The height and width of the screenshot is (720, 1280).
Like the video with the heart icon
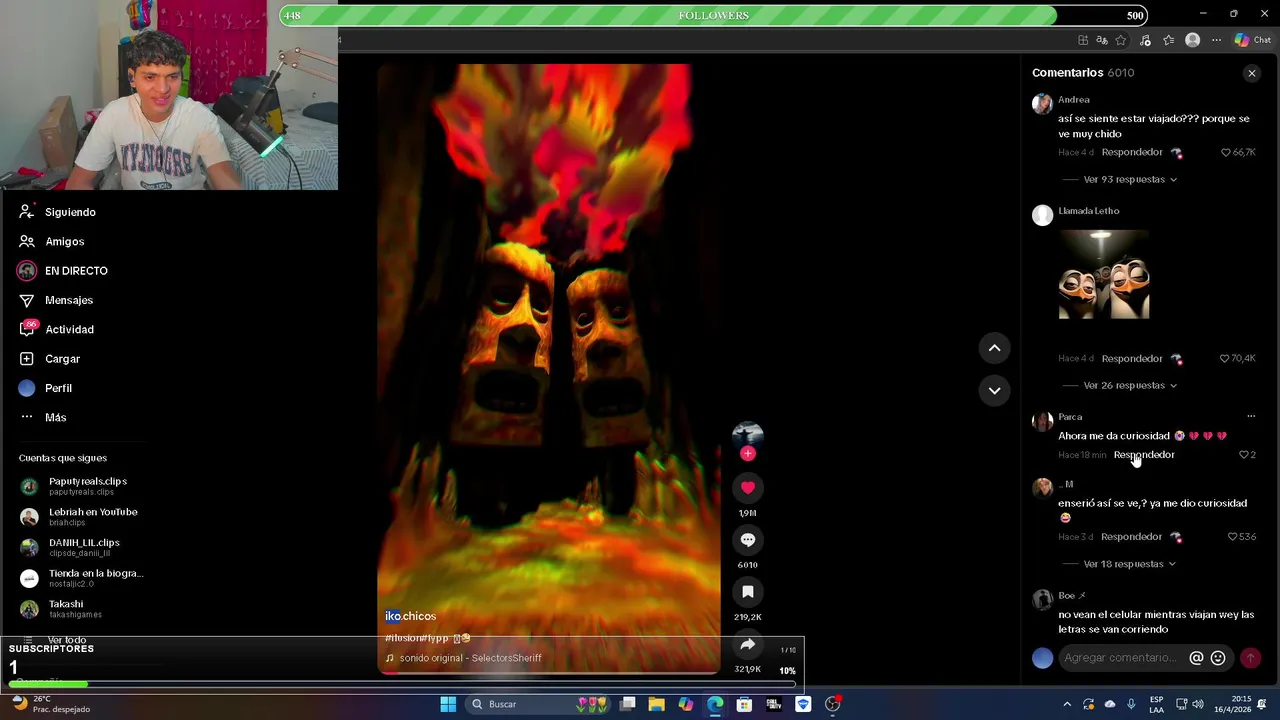pos(747,488)
